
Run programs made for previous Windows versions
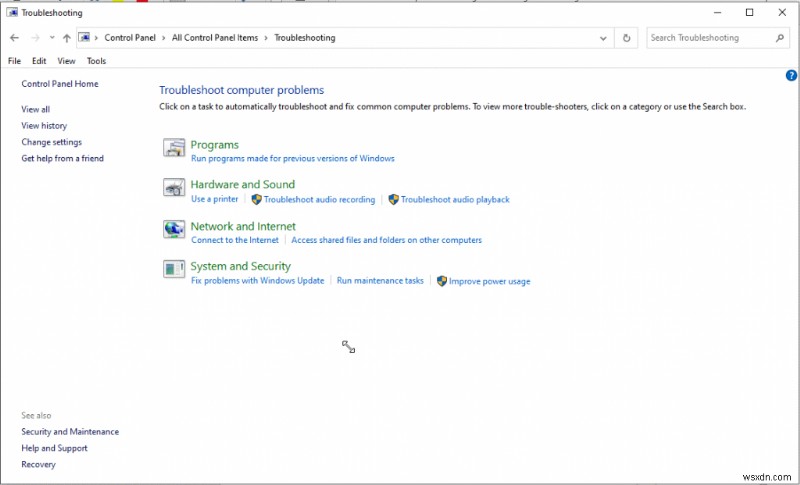[293, 159]
